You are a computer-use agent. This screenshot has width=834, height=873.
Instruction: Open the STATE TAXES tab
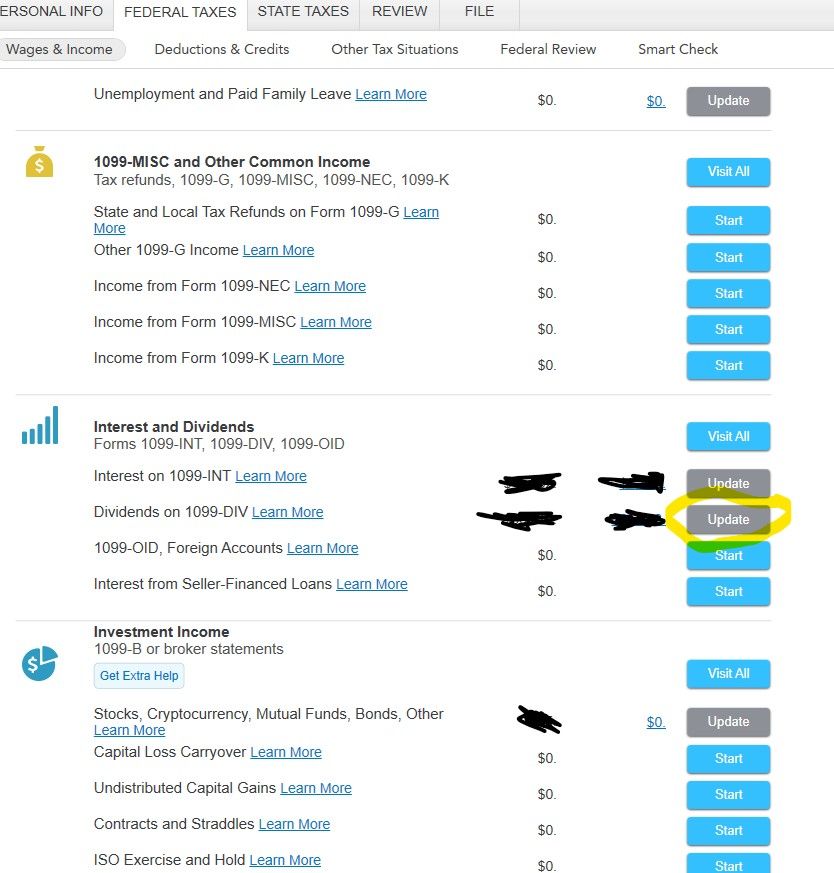(x=303, y=11)
